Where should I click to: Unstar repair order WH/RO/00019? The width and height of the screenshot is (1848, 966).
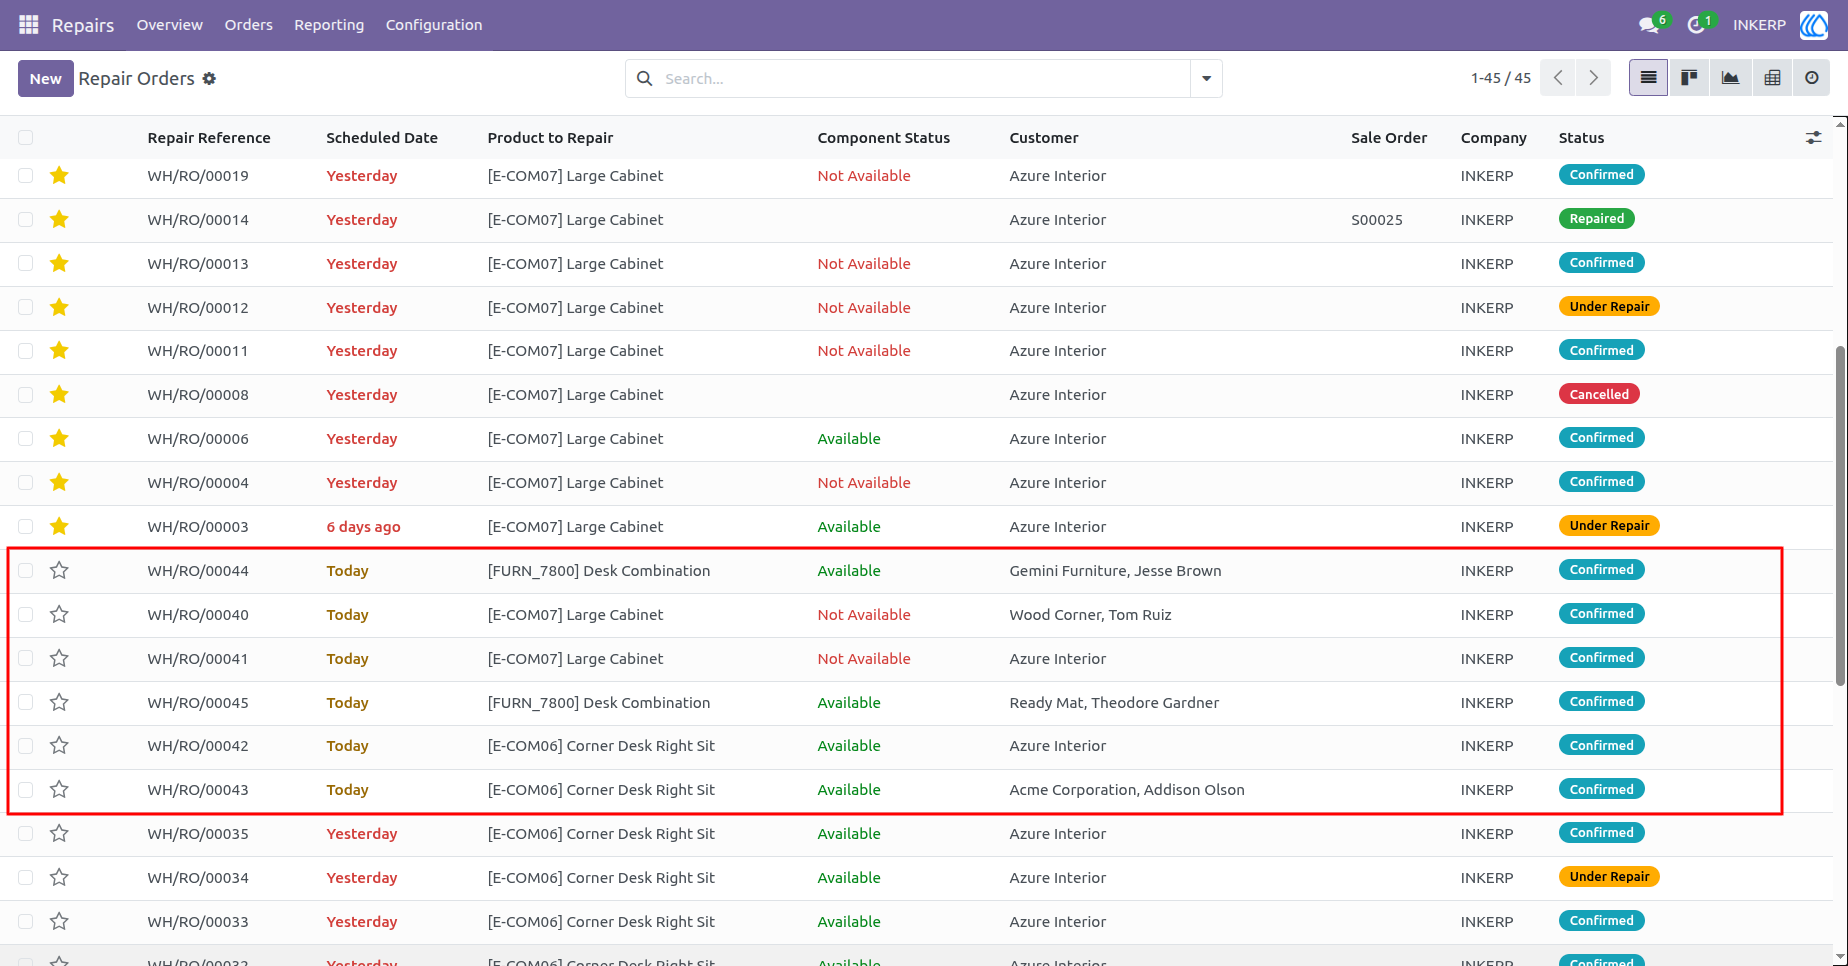(x=59, y=176)
